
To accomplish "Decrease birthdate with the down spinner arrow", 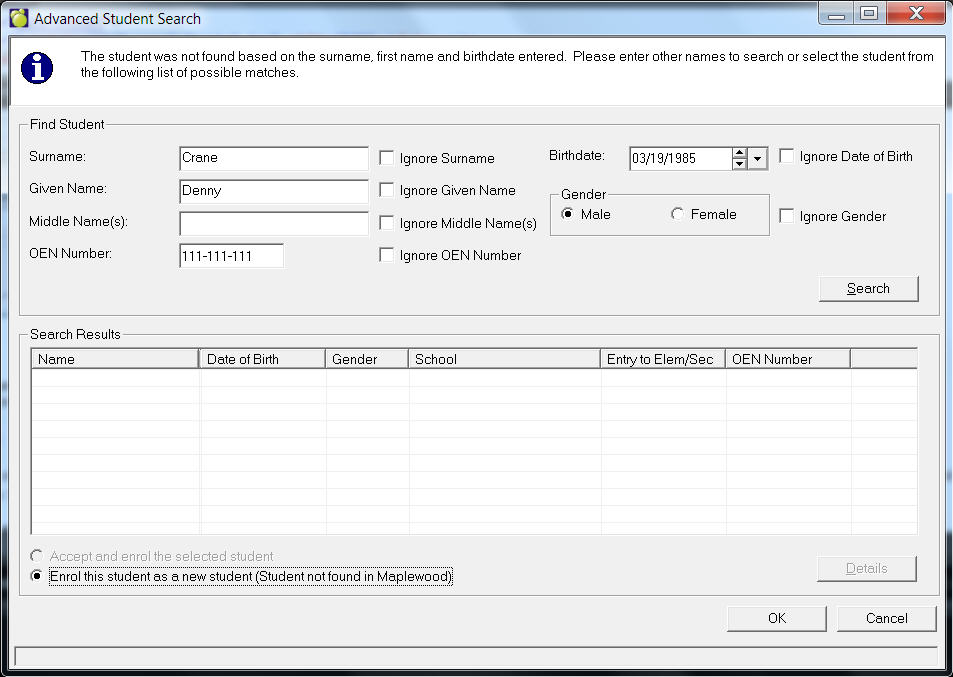I will tap(739, 164).
